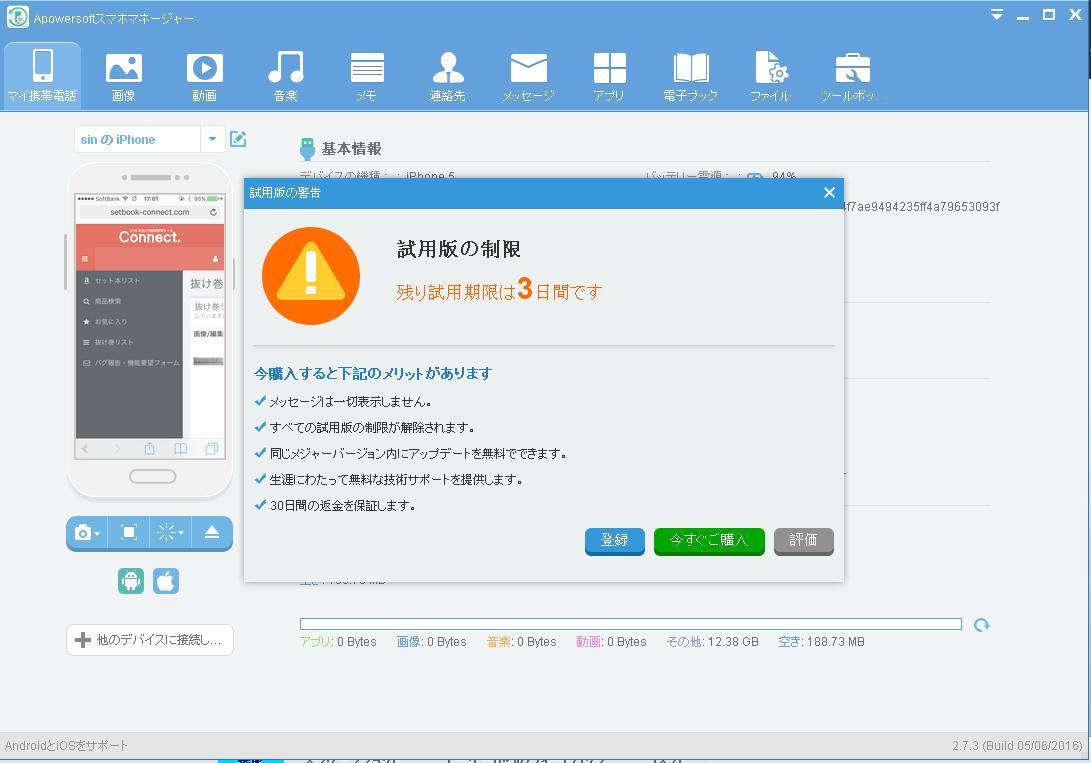Click the edit device name icon
The image size is (1091, 763).
pyautogui.click(x=238, y=138)
